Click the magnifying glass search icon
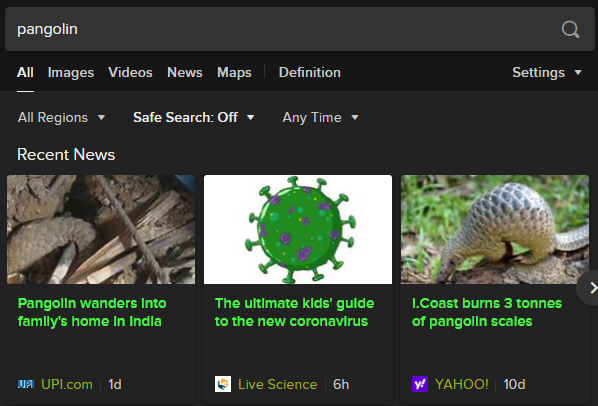The image size is (598, 406). (x=571, y=29)
